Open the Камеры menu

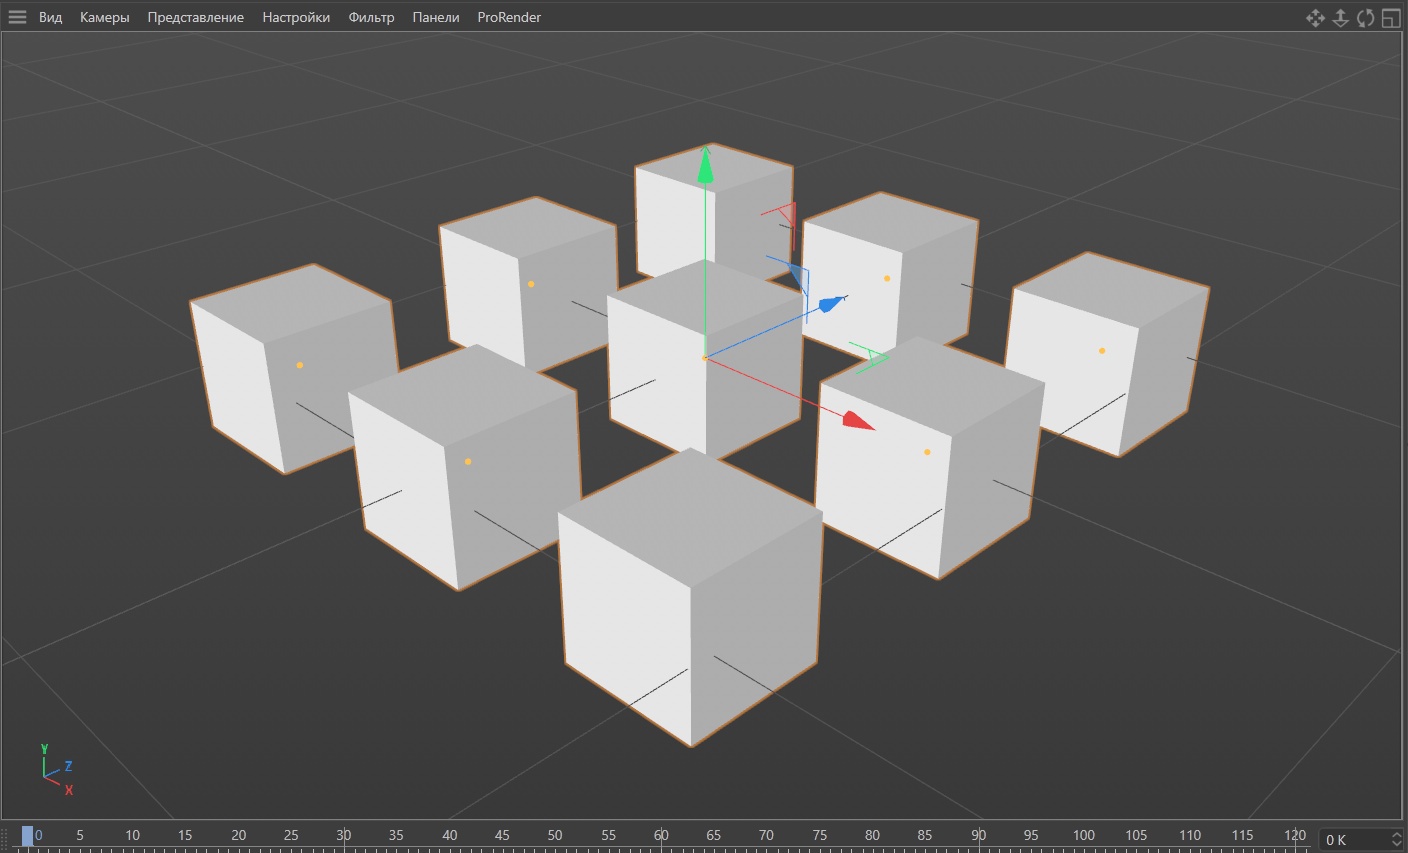coord(104,17)
